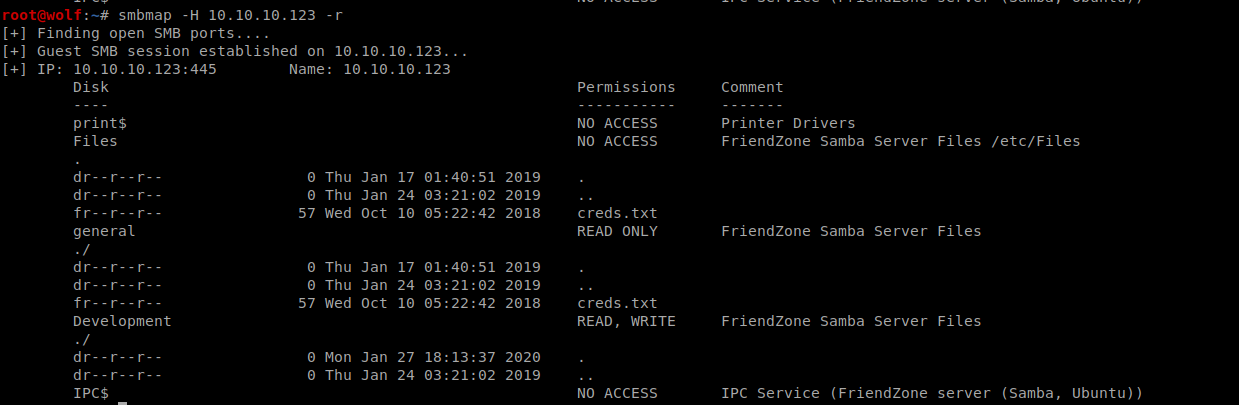Select READ ONLY permission text

click(x=617, y=231)
